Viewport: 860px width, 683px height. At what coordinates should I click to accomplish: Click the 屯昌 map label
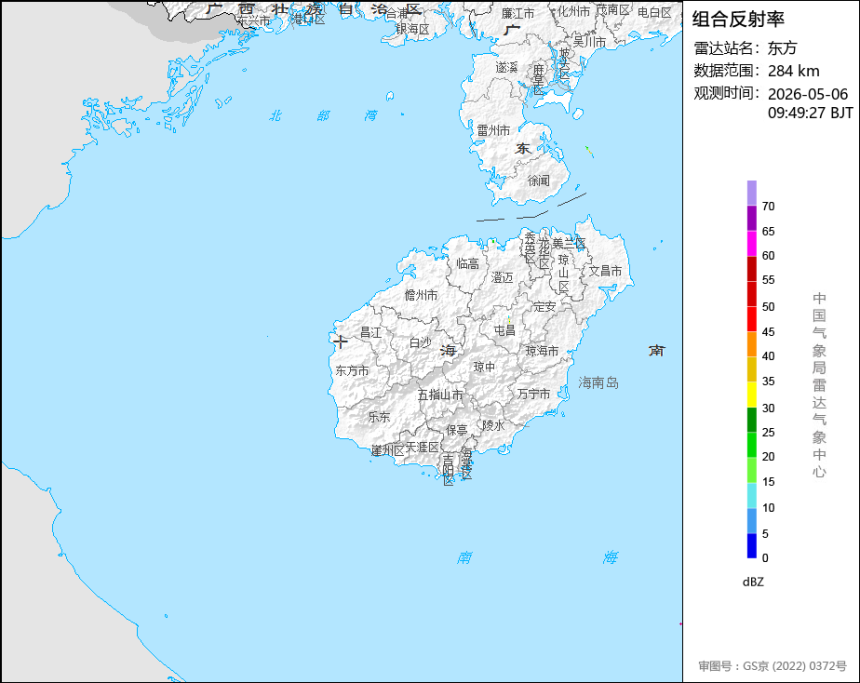[x=505, y=330]
